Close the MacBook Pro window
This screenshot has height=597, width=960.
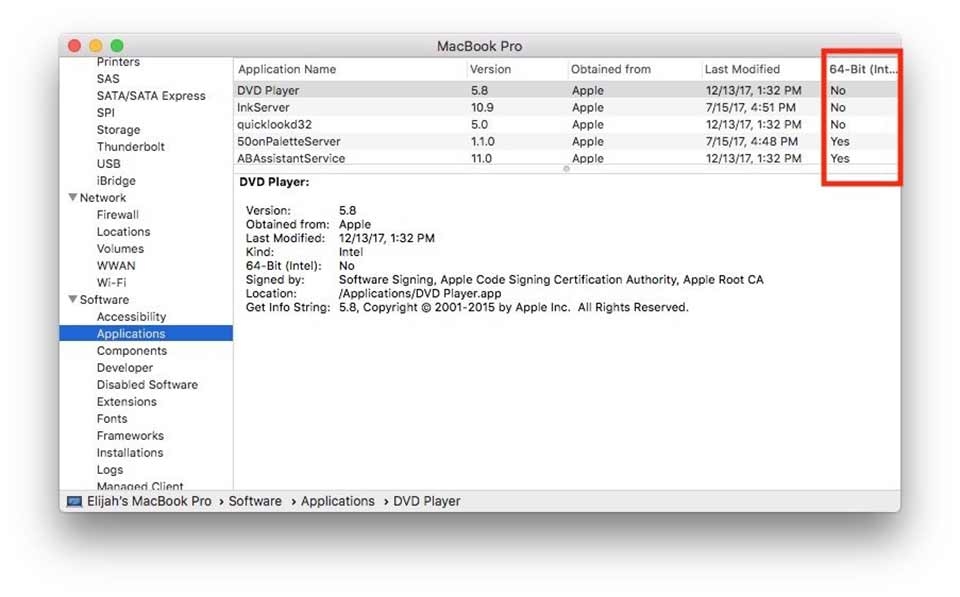75,45
